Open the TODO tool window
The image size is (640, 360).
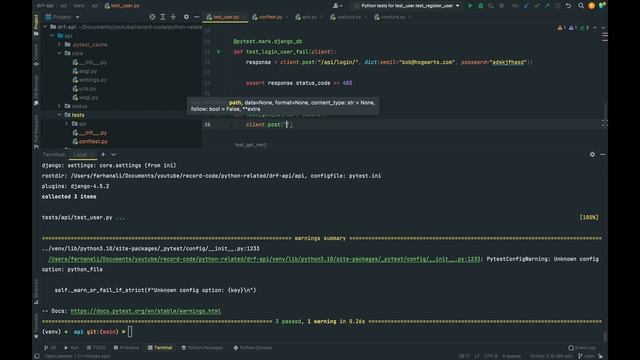[x=96, y=348]
